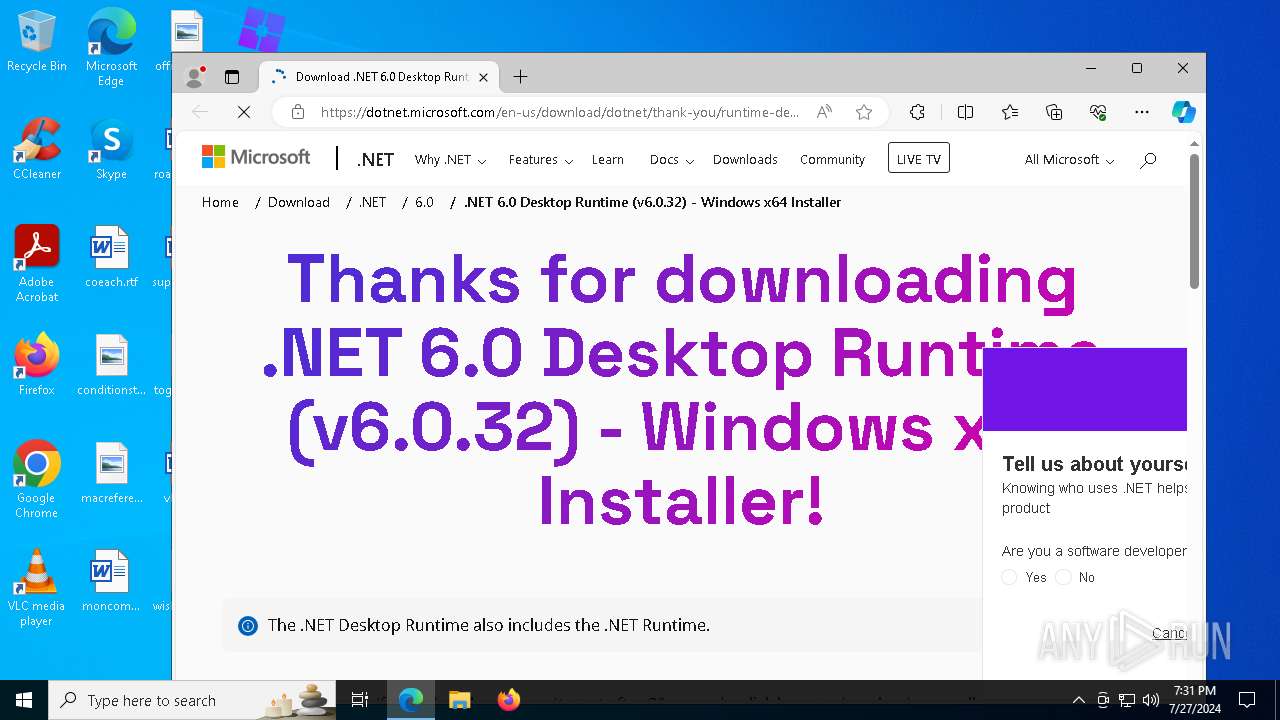Go to Download breadcrumb

pos(299,202)
